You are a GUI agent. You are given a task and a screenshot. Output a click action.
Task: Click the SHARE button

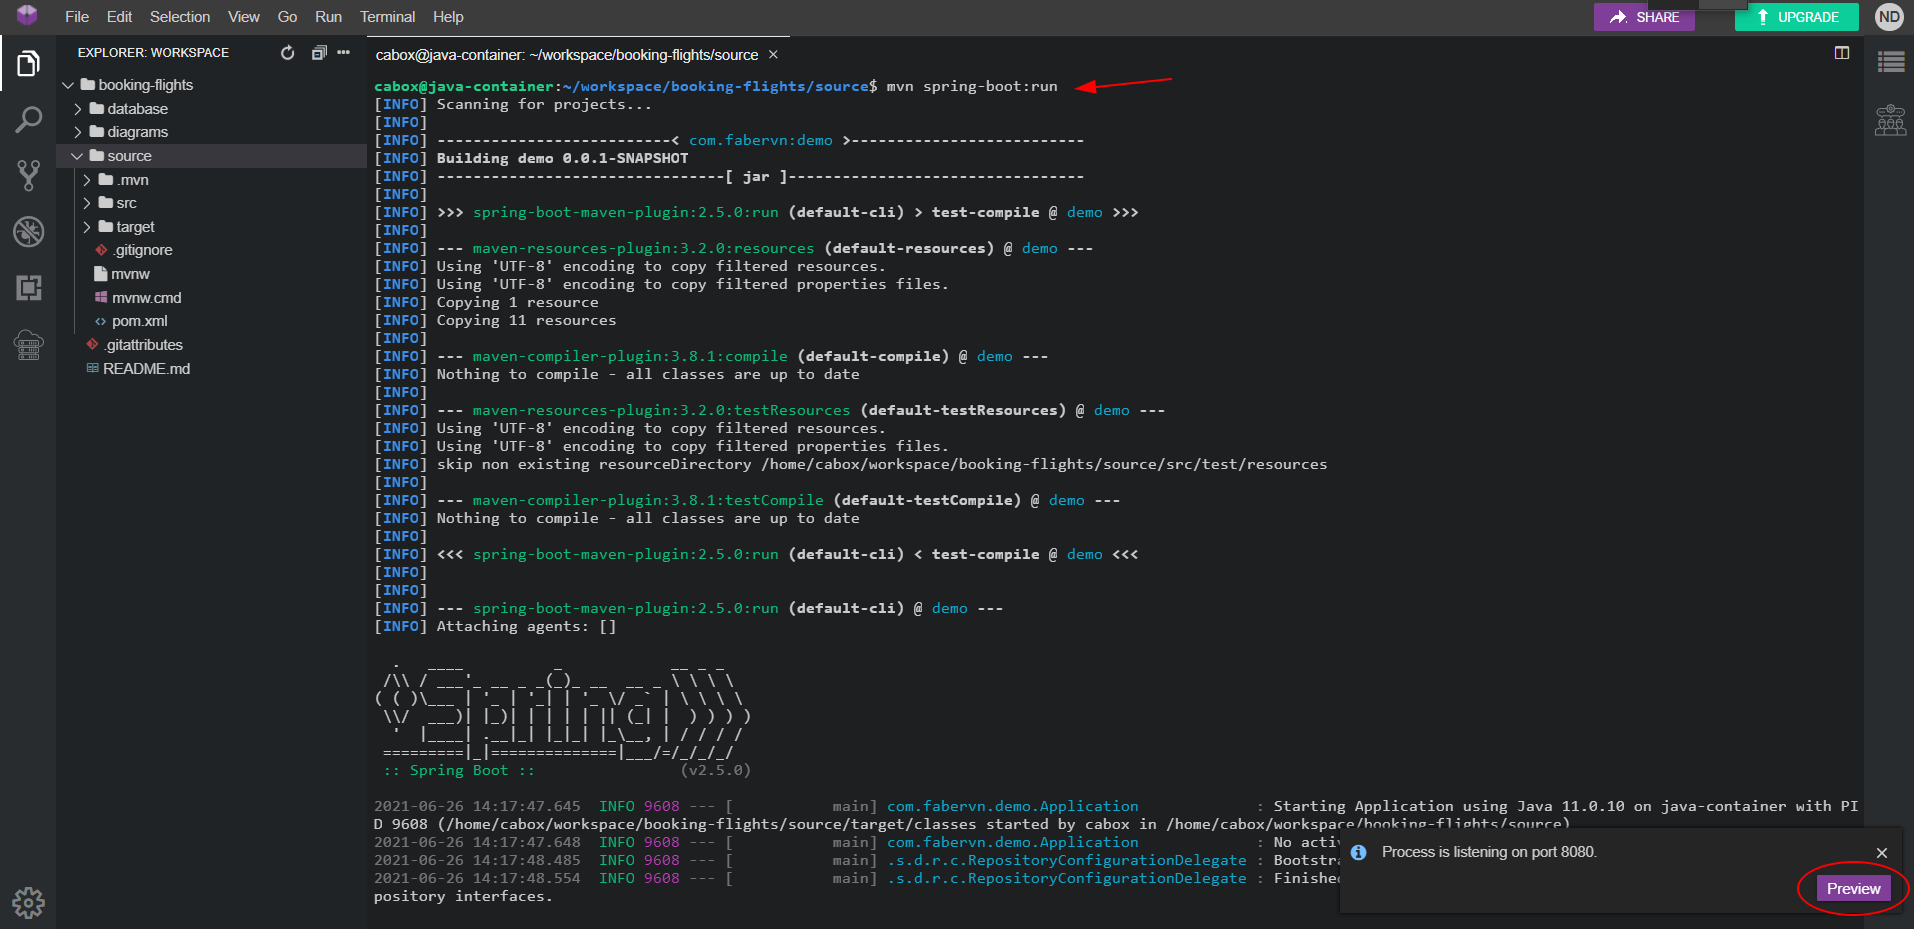[x=1644, y=17]
